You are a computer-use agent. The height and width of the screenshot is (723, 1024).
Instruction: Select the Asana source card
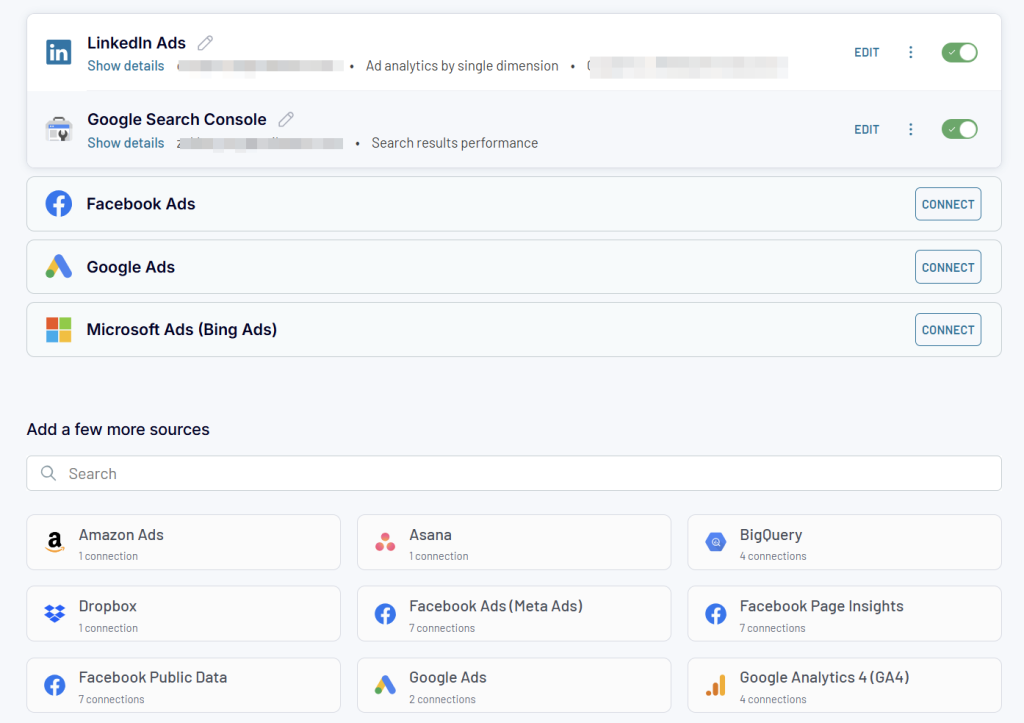(x=514, y=542)
